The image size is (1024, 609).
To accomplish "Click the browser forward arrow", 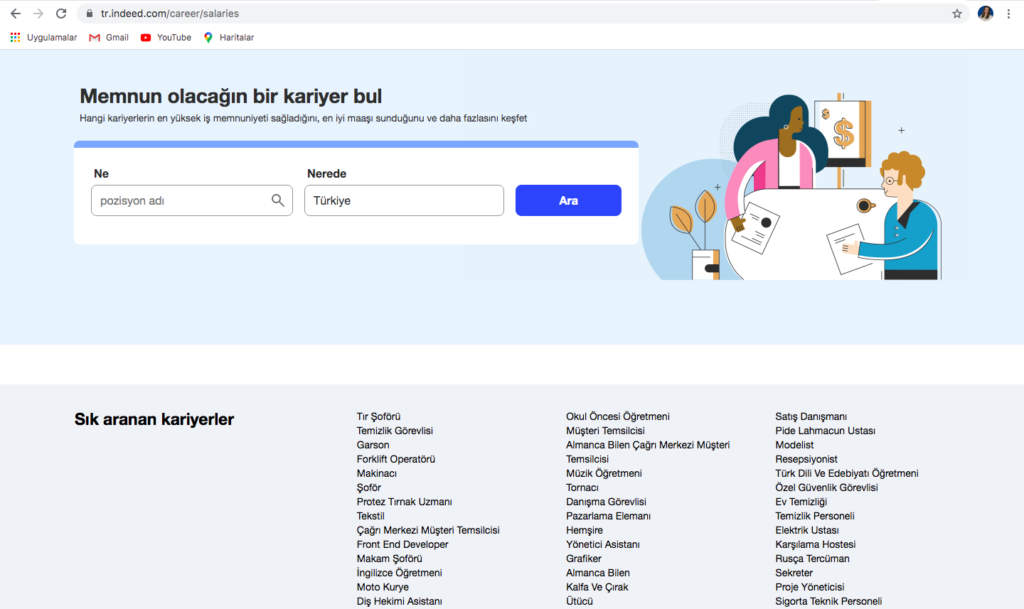I will pyautogui.click(x=38, y=14).
